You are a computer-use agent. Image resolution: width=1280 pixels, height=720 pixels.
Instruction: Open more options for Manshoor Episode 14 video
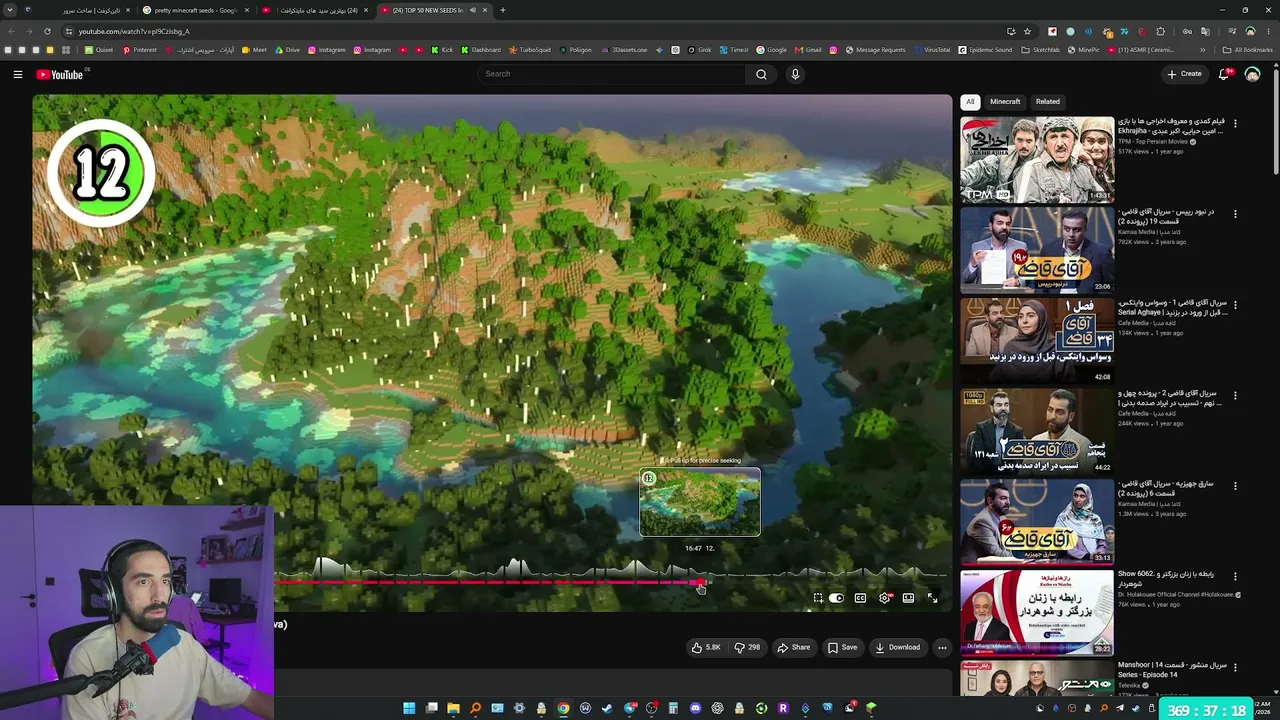(x=1235, y=667)
